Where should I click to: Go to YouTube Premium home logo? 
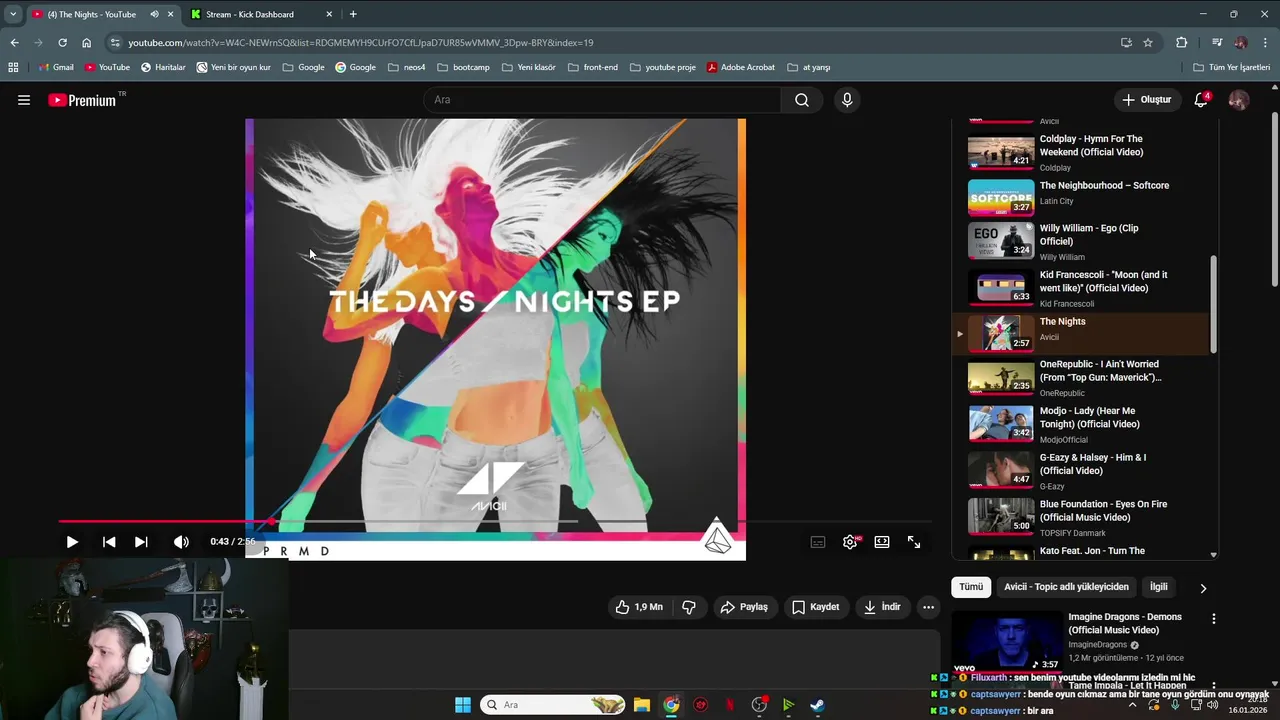tap(82, 100)
